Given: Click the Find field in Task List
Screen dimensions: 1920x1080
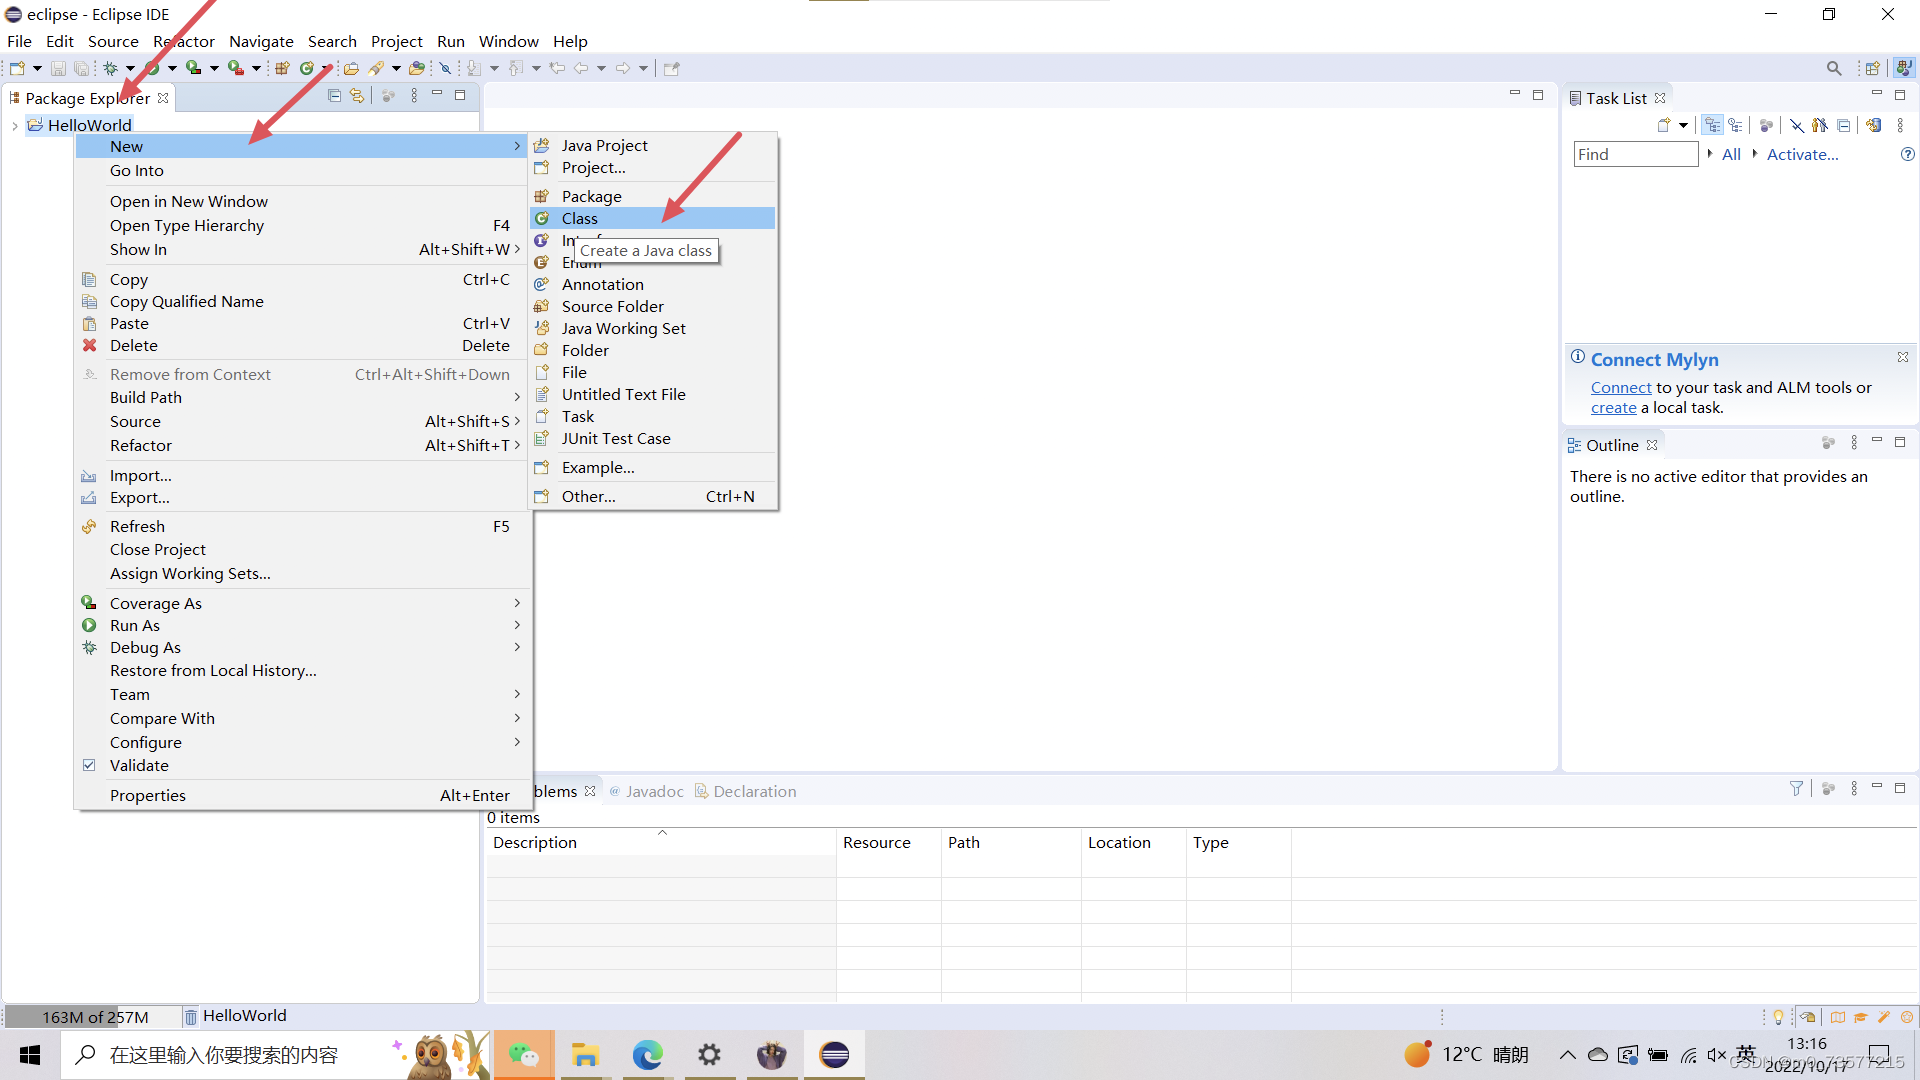Looking at the screenshot, I should (1636, 154).
